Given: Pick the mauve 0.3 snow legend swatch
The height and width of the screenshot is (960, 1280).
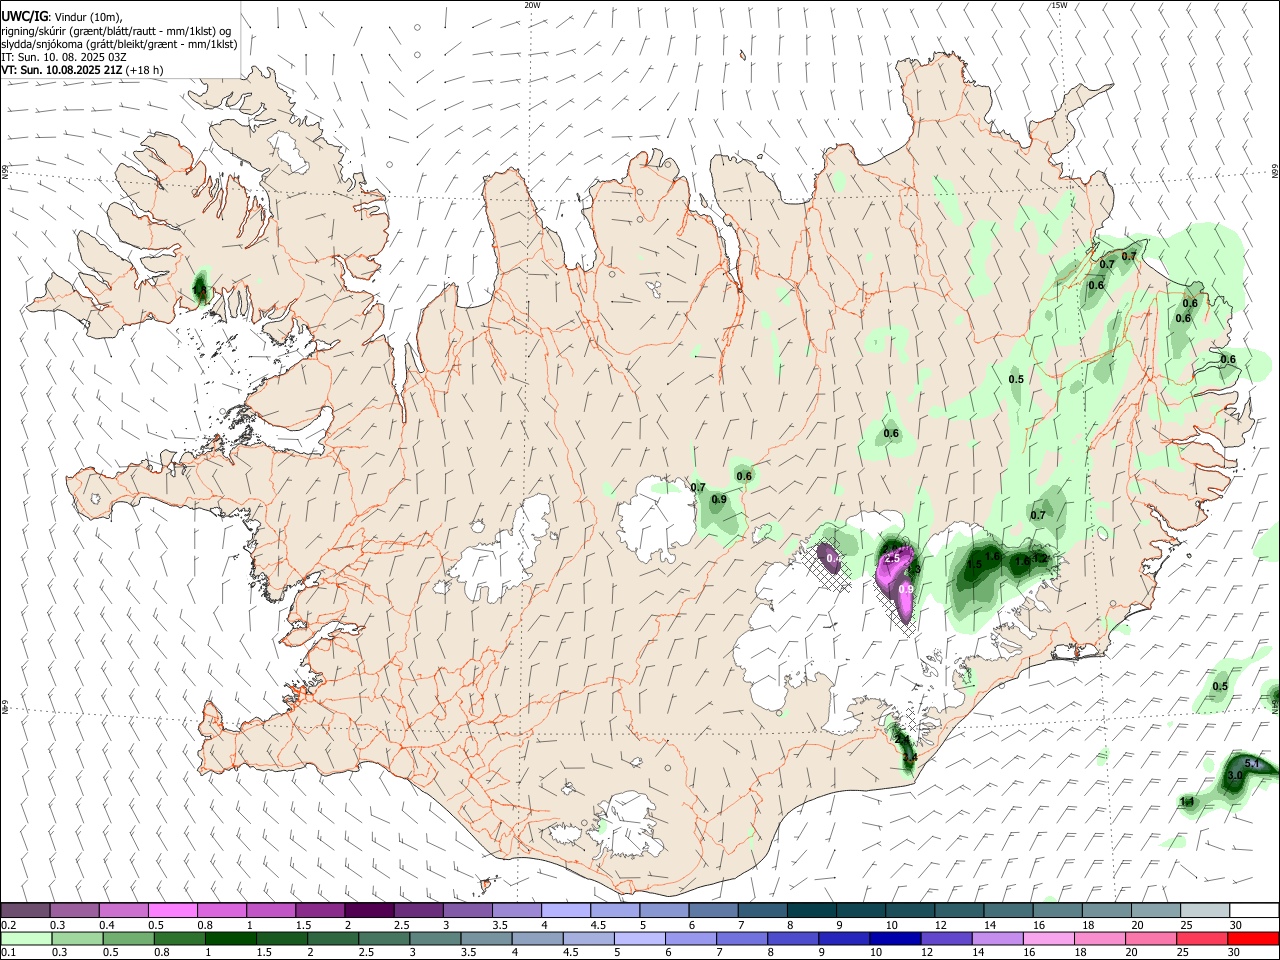Looking at the screenshot, I should 74,910.
